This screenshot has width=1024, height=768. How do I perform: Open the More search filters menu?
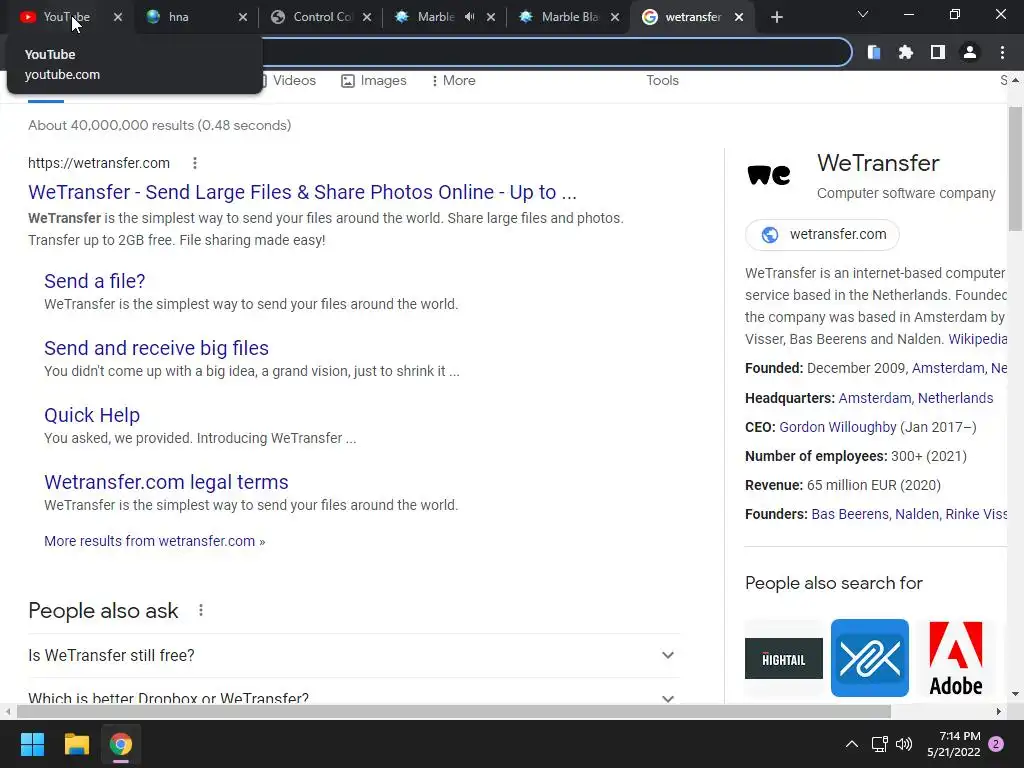453,80
